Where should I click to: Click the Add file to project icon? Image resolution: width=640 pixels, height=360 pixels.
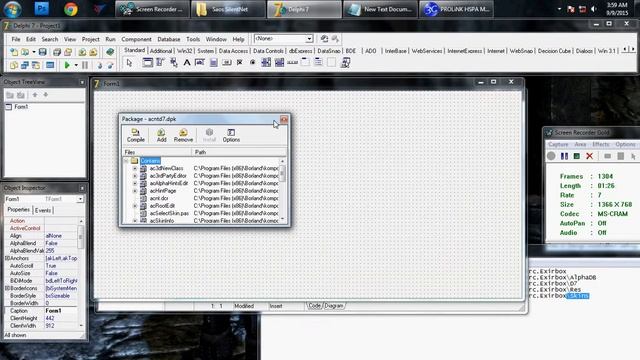(x=82, y=52)
